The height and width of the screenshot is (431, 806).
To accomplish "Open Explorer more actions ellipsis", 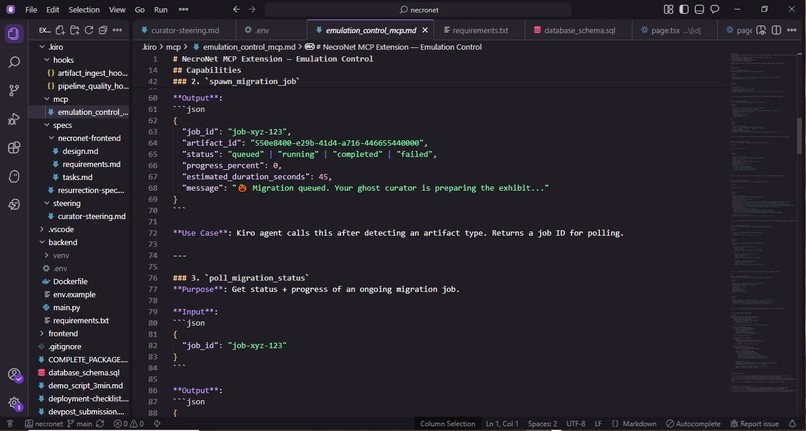I will pos(117,30).
